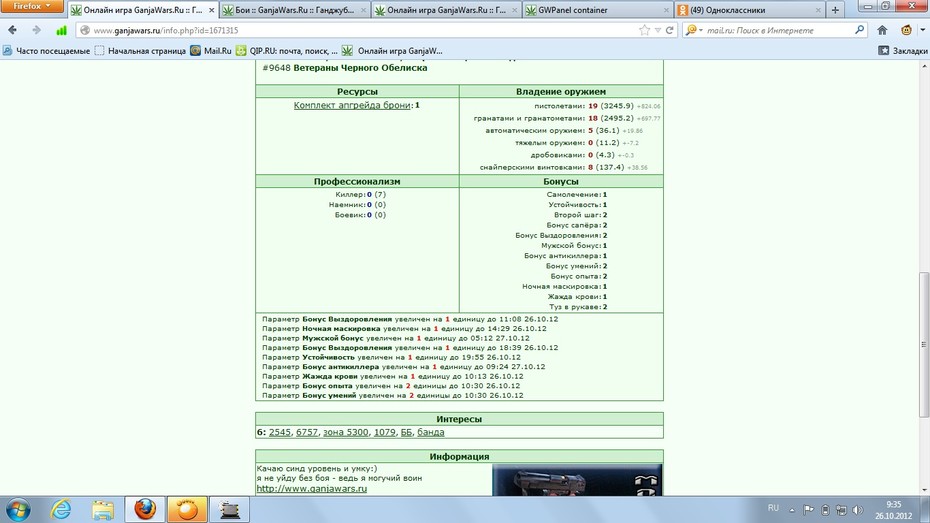Open the Онлайн игра GanjaW... bookmark
This screenshot has width=930, height=523.
pyautogui.click(x=393, y=51)
